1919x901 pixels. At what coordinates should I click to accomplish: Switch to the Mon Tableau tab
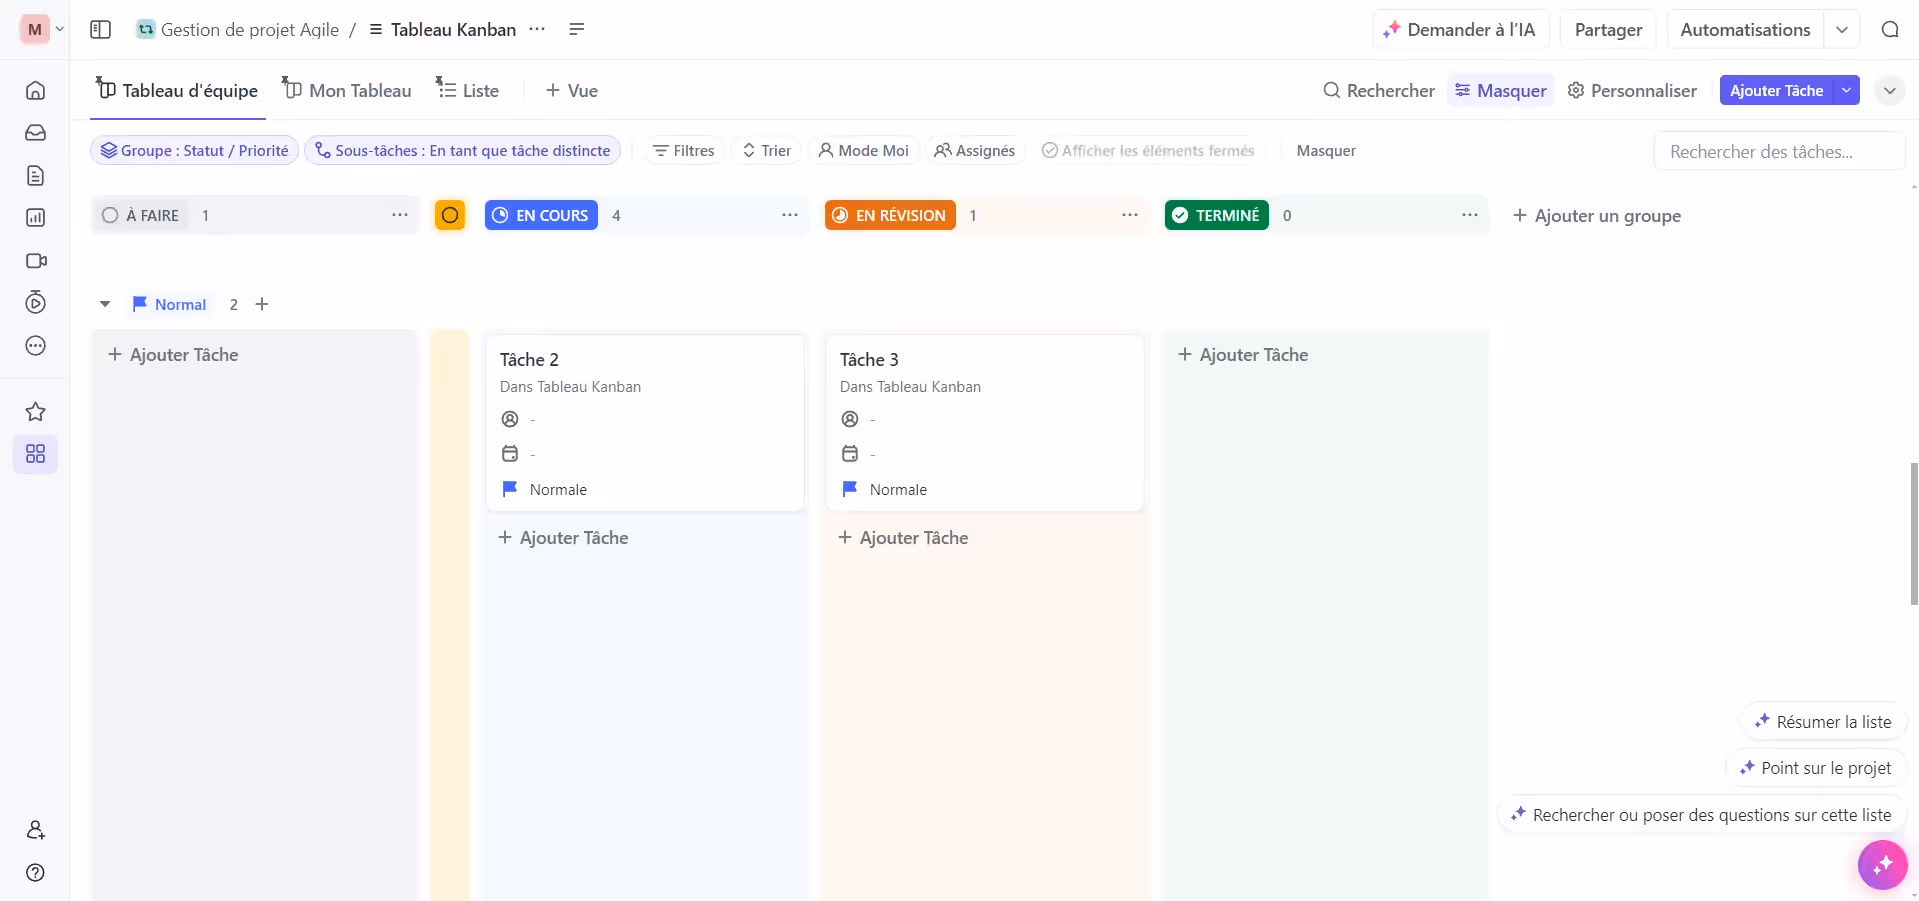coord(346,91)
